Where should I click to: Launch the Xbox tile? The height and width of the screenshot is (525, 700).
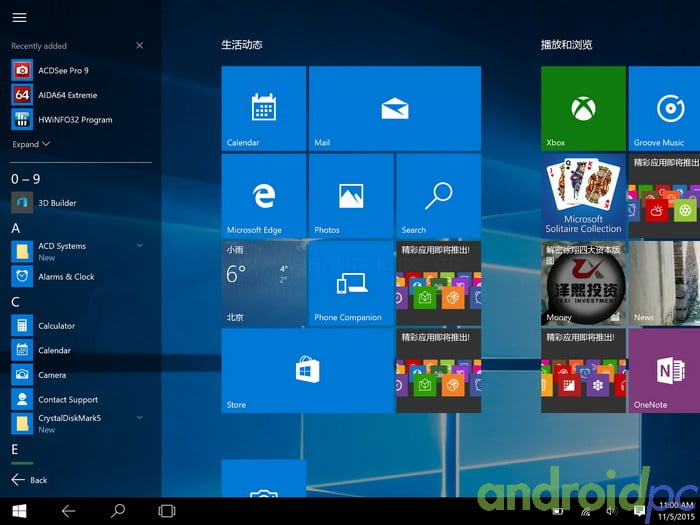(x=583, y=108)
